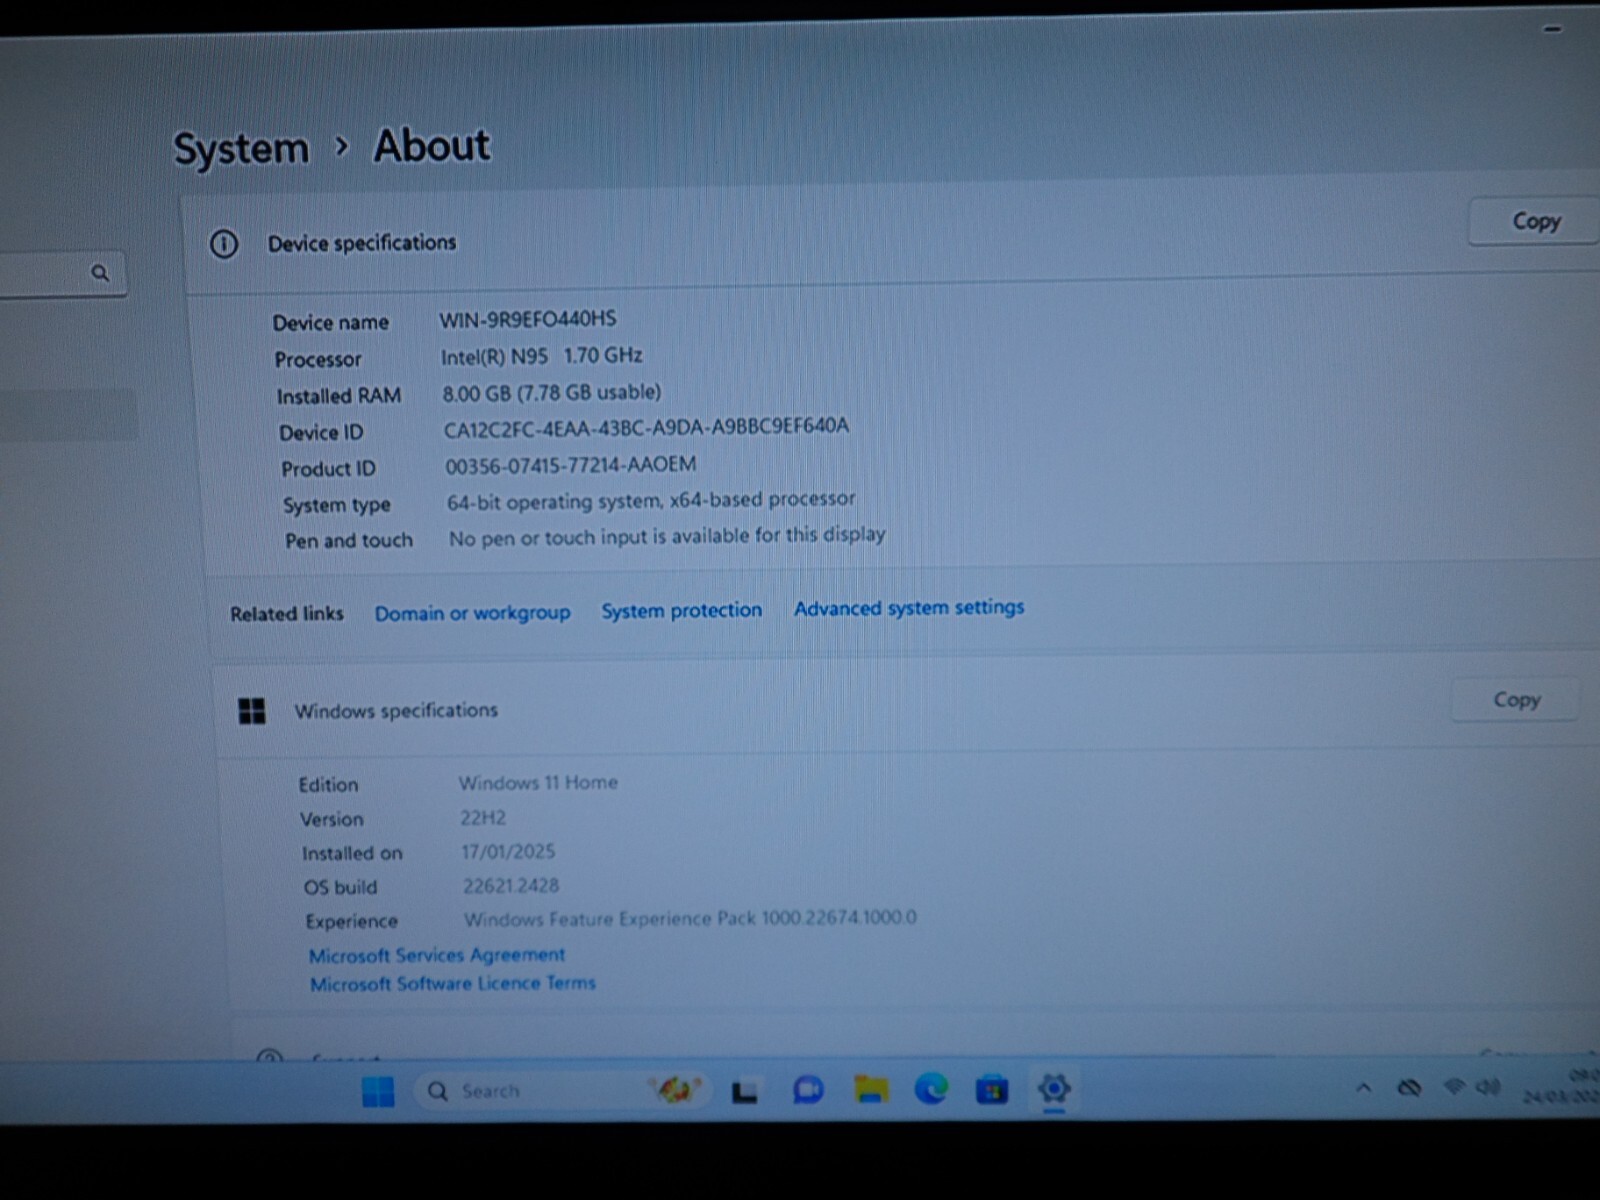Click the Device specifications info icon
The image size is (1600, 1200).
click(x=224, y=244)
